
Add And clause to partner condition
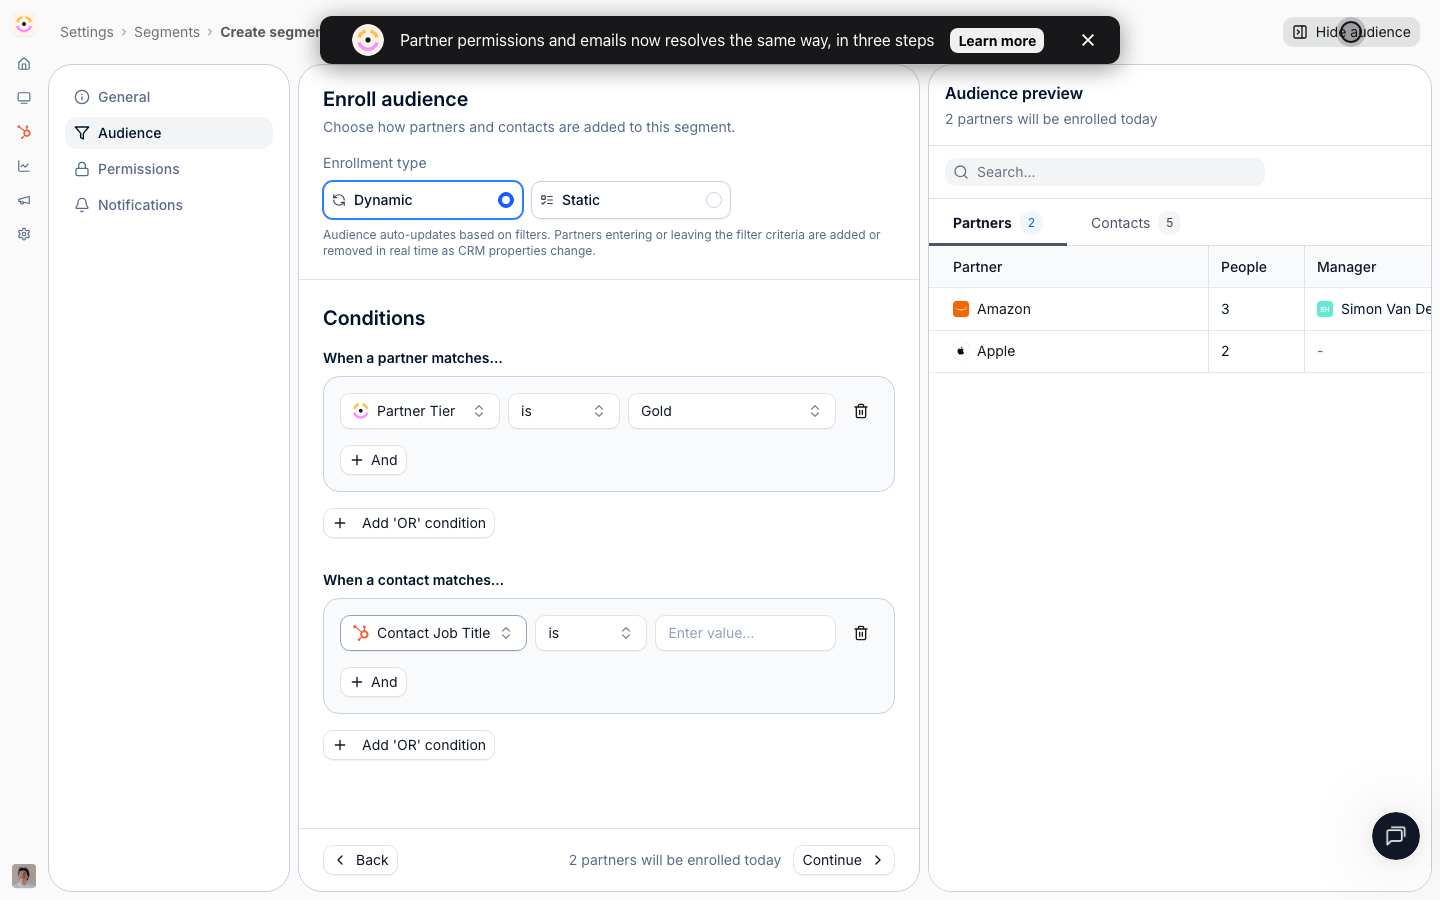click(x=374, y=460)
